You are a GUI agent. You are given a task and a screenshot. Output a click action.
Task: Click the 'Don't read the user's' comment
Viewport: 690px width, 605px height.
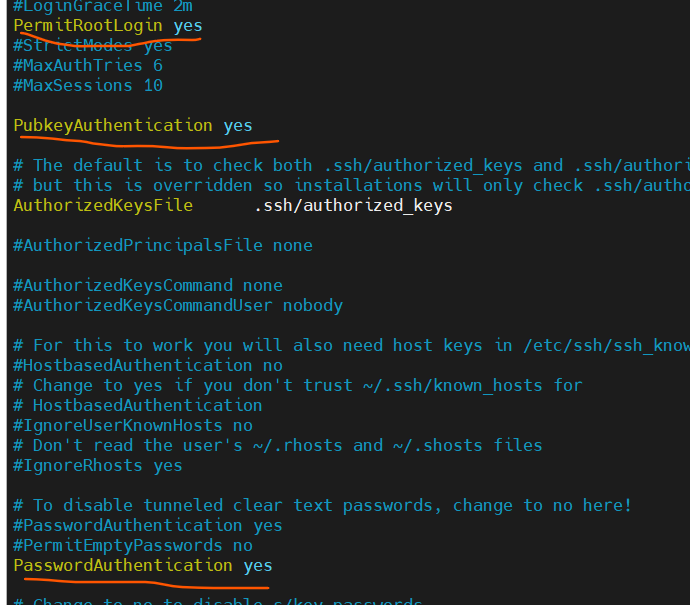[x=278, y=446]
